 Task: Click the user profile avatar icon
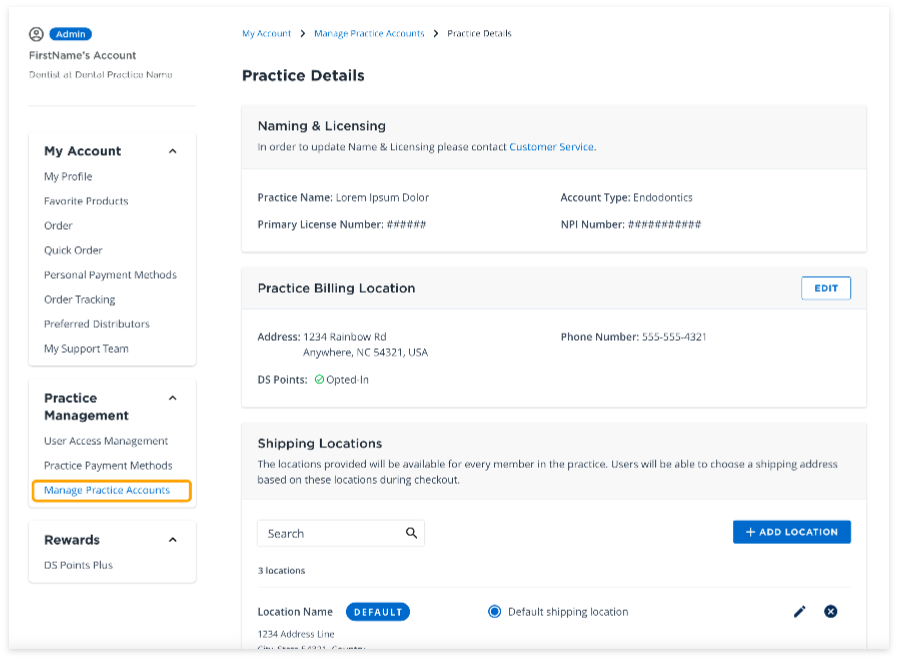(37, 34)
